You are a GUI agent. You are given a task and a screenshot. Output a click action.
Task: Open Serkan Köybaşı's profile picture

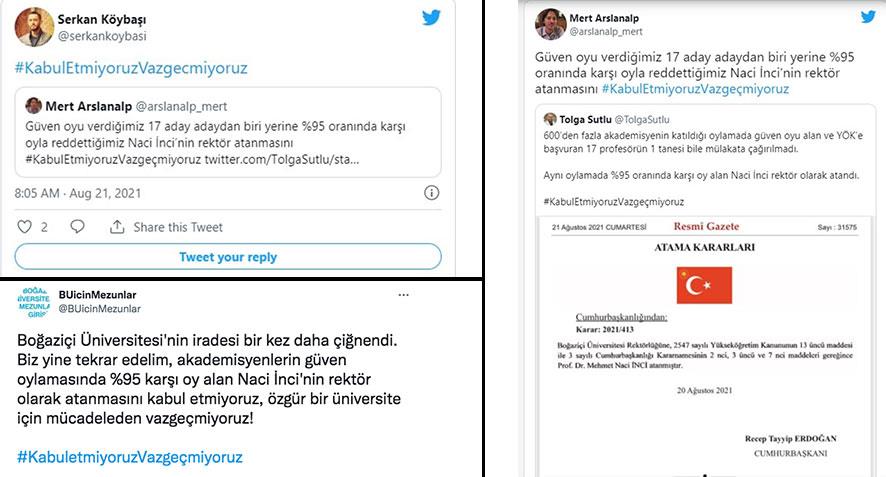click(x=34, y=27)
